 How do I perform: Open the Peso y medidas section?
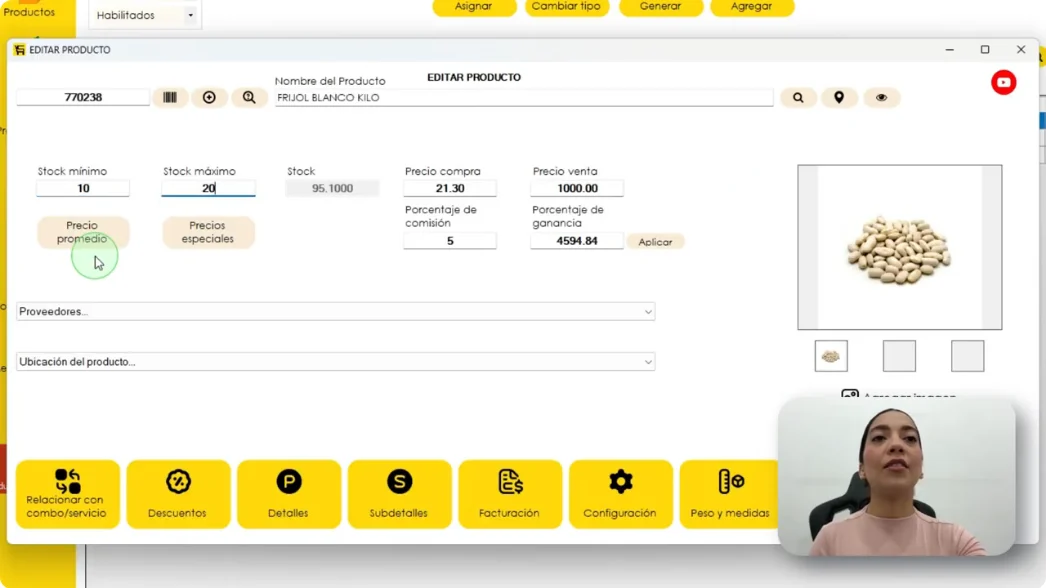click(730, 494)
